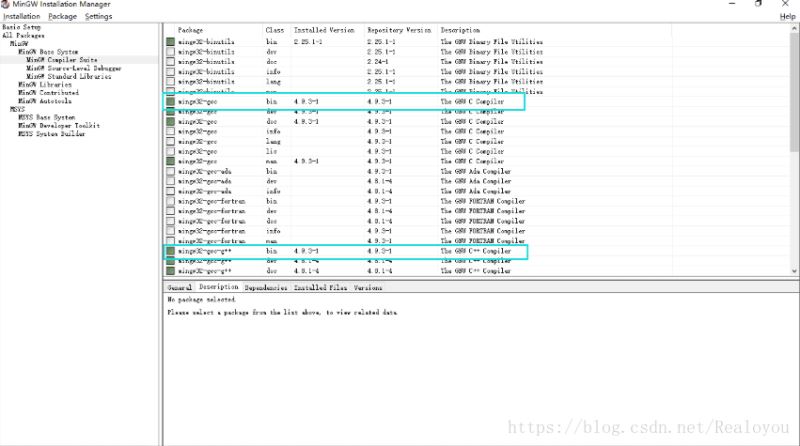Screen dimensions: 800x446
Task: Select MinGW Contributed in tree
Action: (48, 92)
